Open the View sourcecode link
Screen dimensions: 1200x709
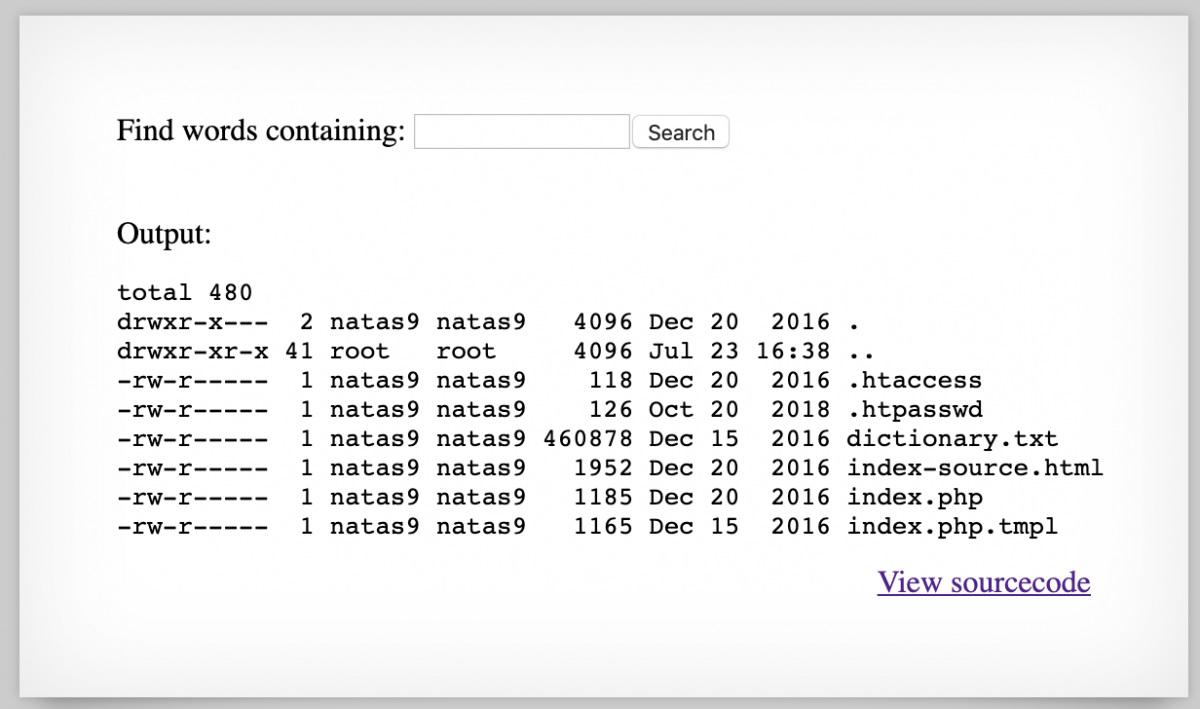coord(983,582)
